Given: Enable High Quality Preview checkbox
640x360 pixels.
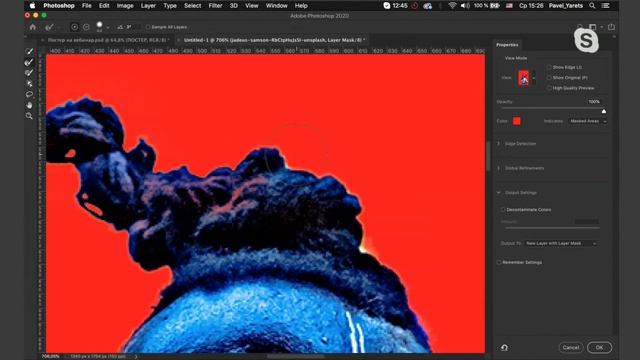Looking at the screenshot, I should coord(549,88).
